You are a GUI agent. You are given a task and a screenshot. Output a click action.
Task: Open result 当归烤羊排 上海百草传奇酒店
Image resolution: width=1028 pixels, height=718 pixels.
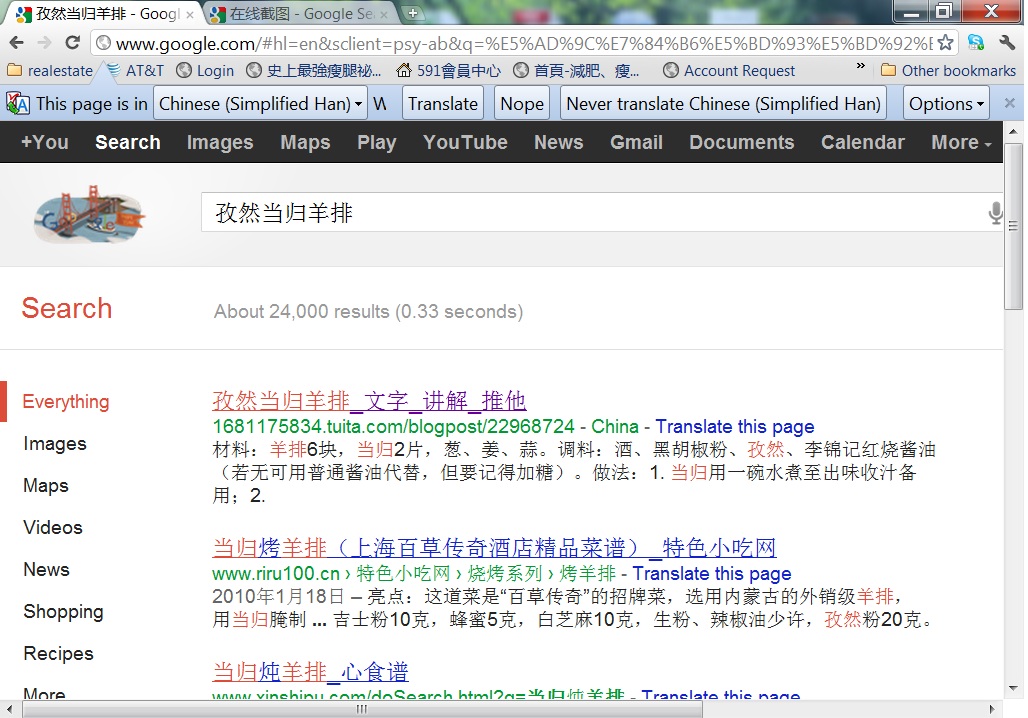pyautogui.click(x=494, y=547)
